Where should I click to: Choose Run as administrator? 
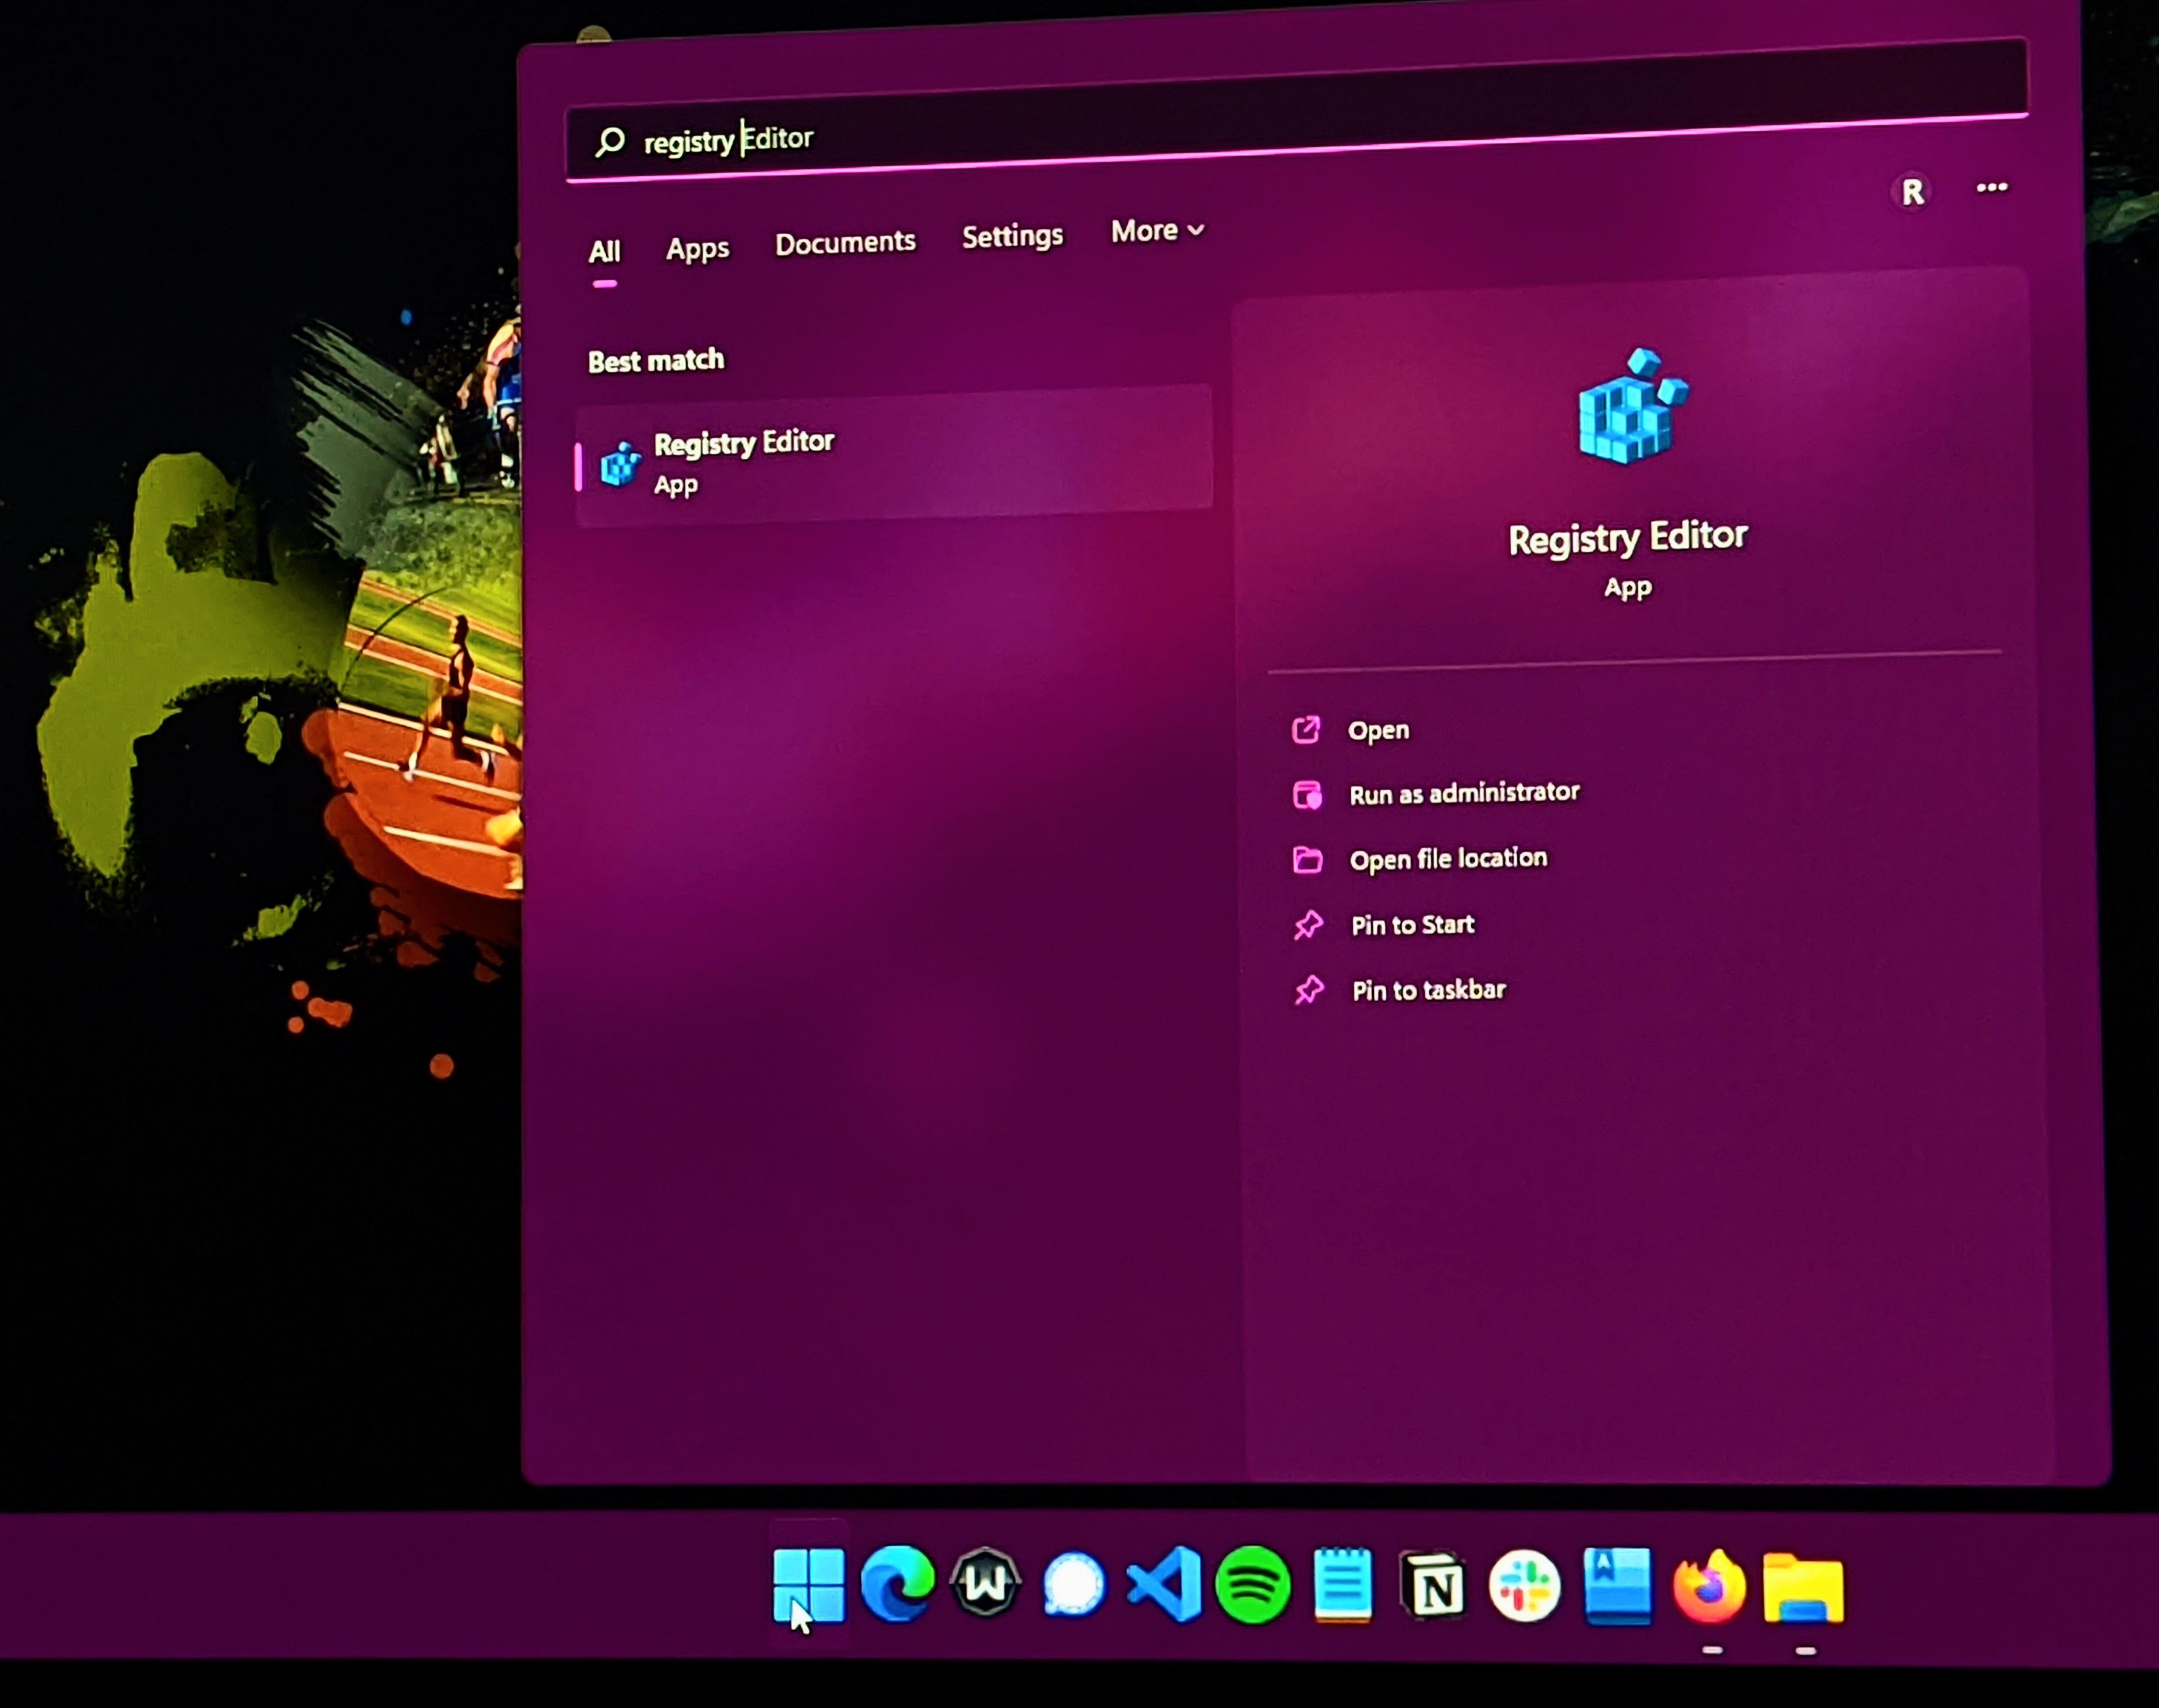pyautogui.click(x=1463, y=793)
